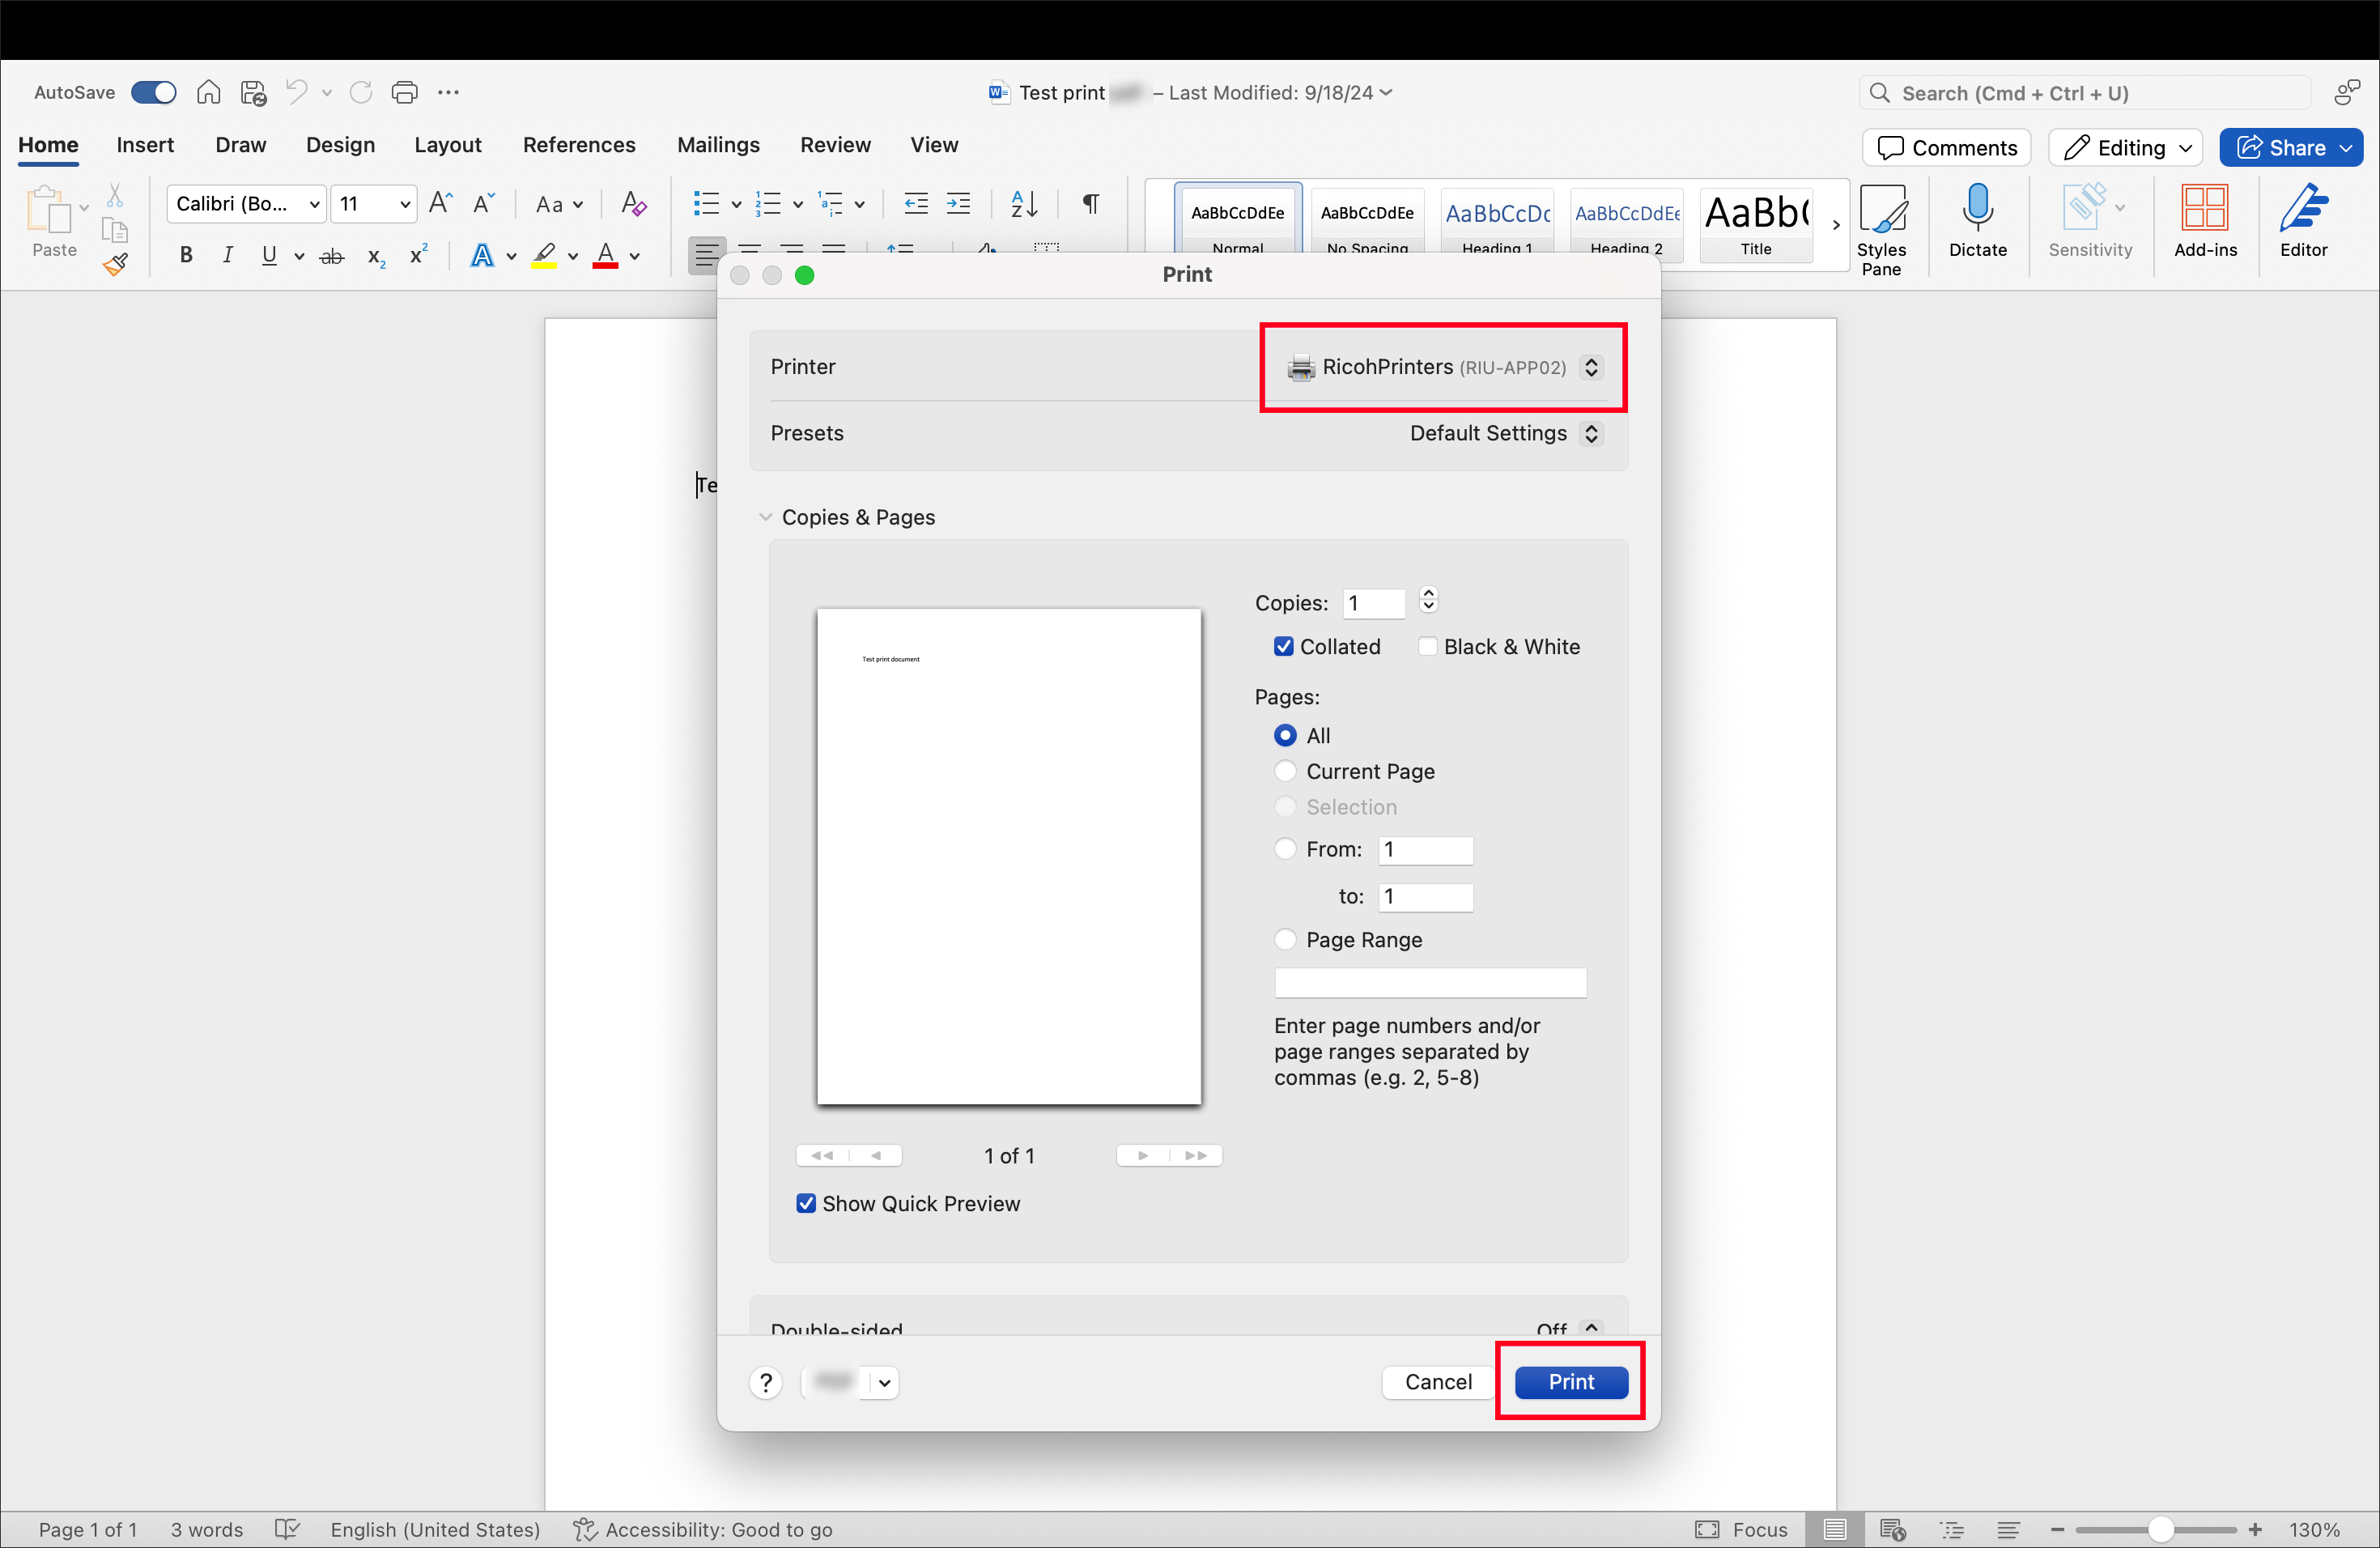Click the Page Range input field
Screen dimensions: 2380x1548
pos(1430,983)
